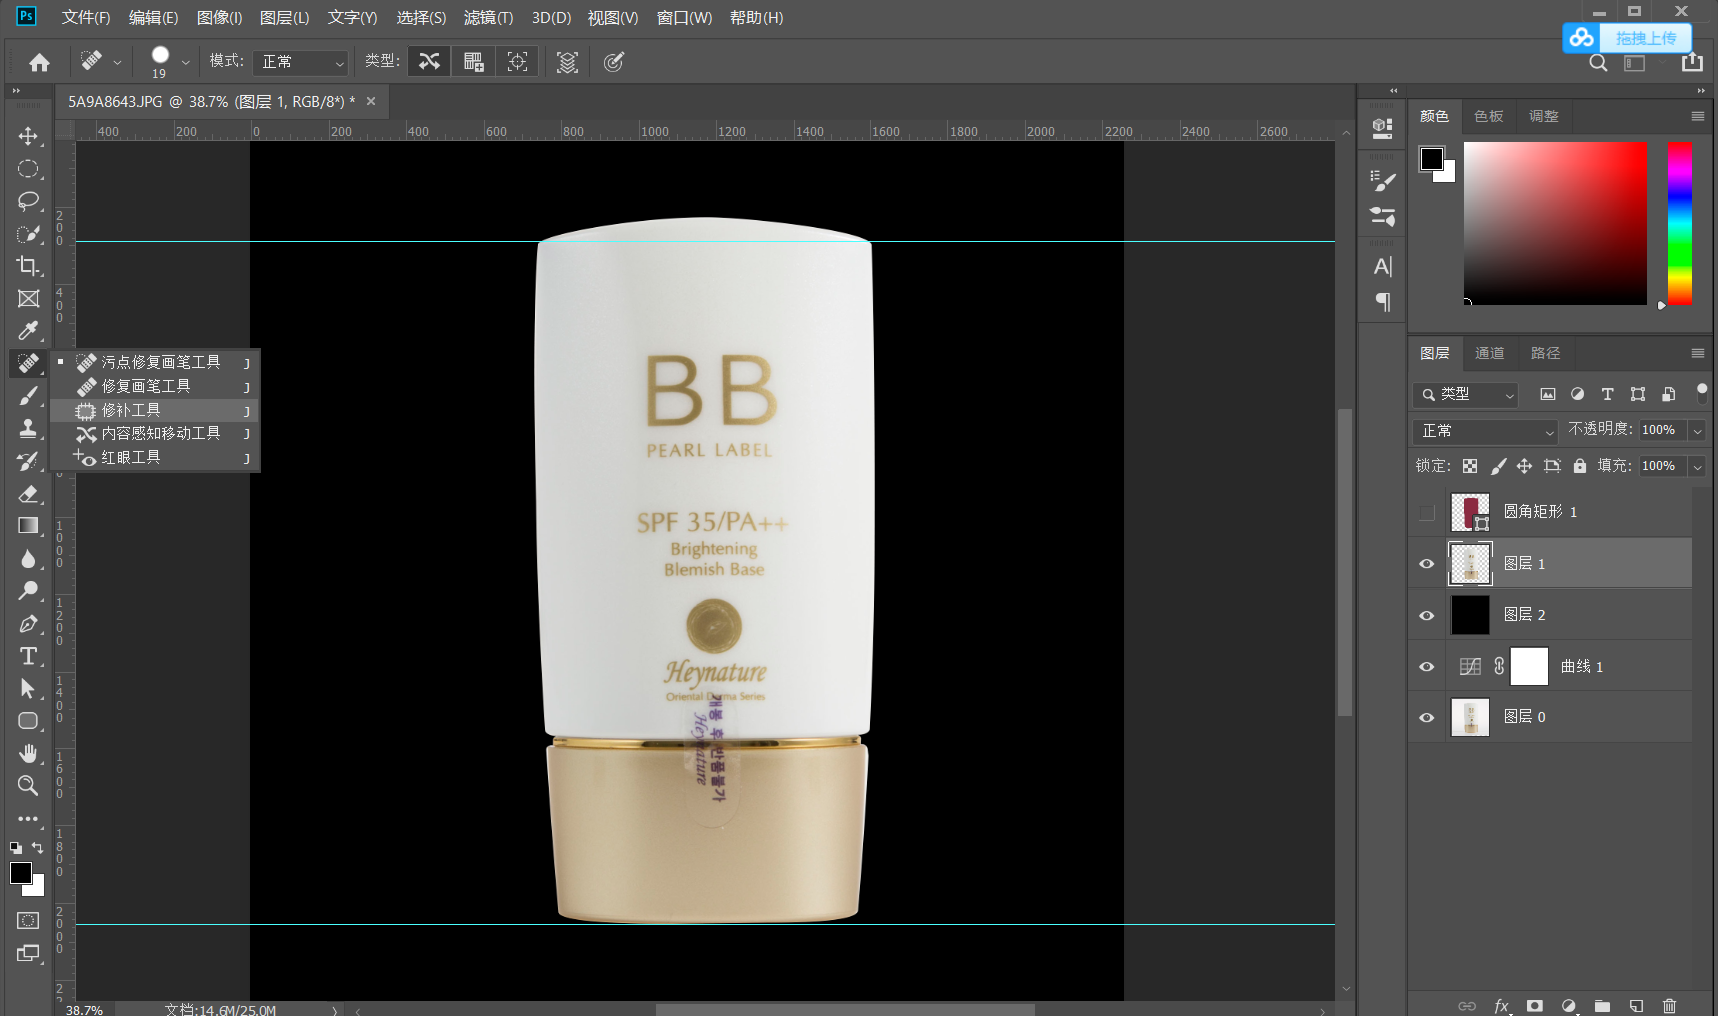
Task: Select the Rounded Rectangle shape tool
Action: tap(28, 721)
